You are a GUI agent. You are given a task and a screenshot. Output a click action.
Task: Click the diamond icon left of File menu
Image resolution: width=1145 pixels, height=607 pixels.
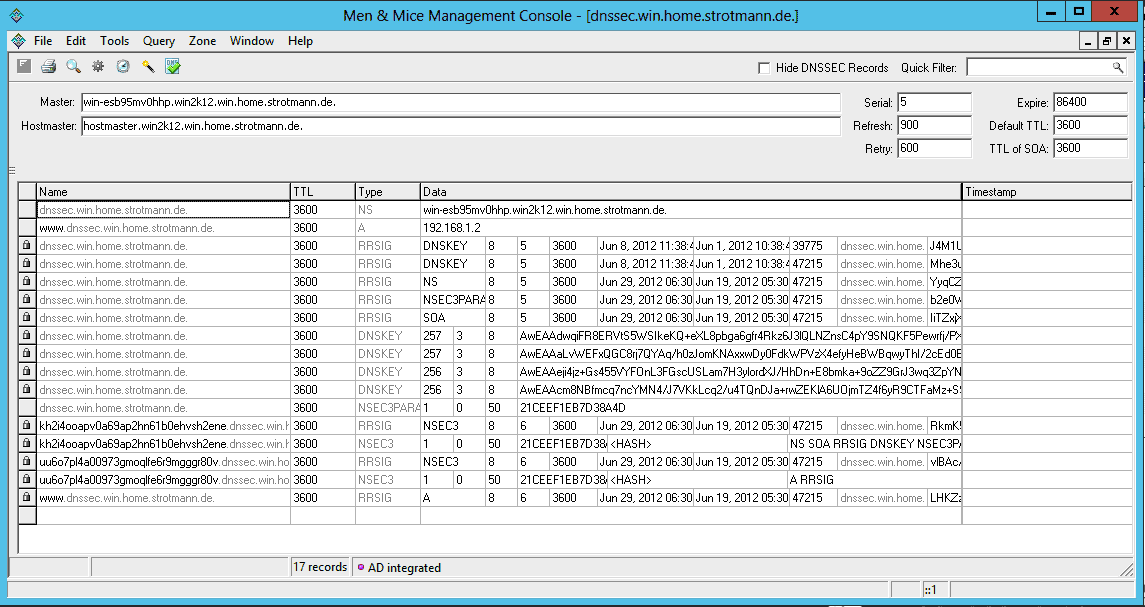[x=16, y=41]
